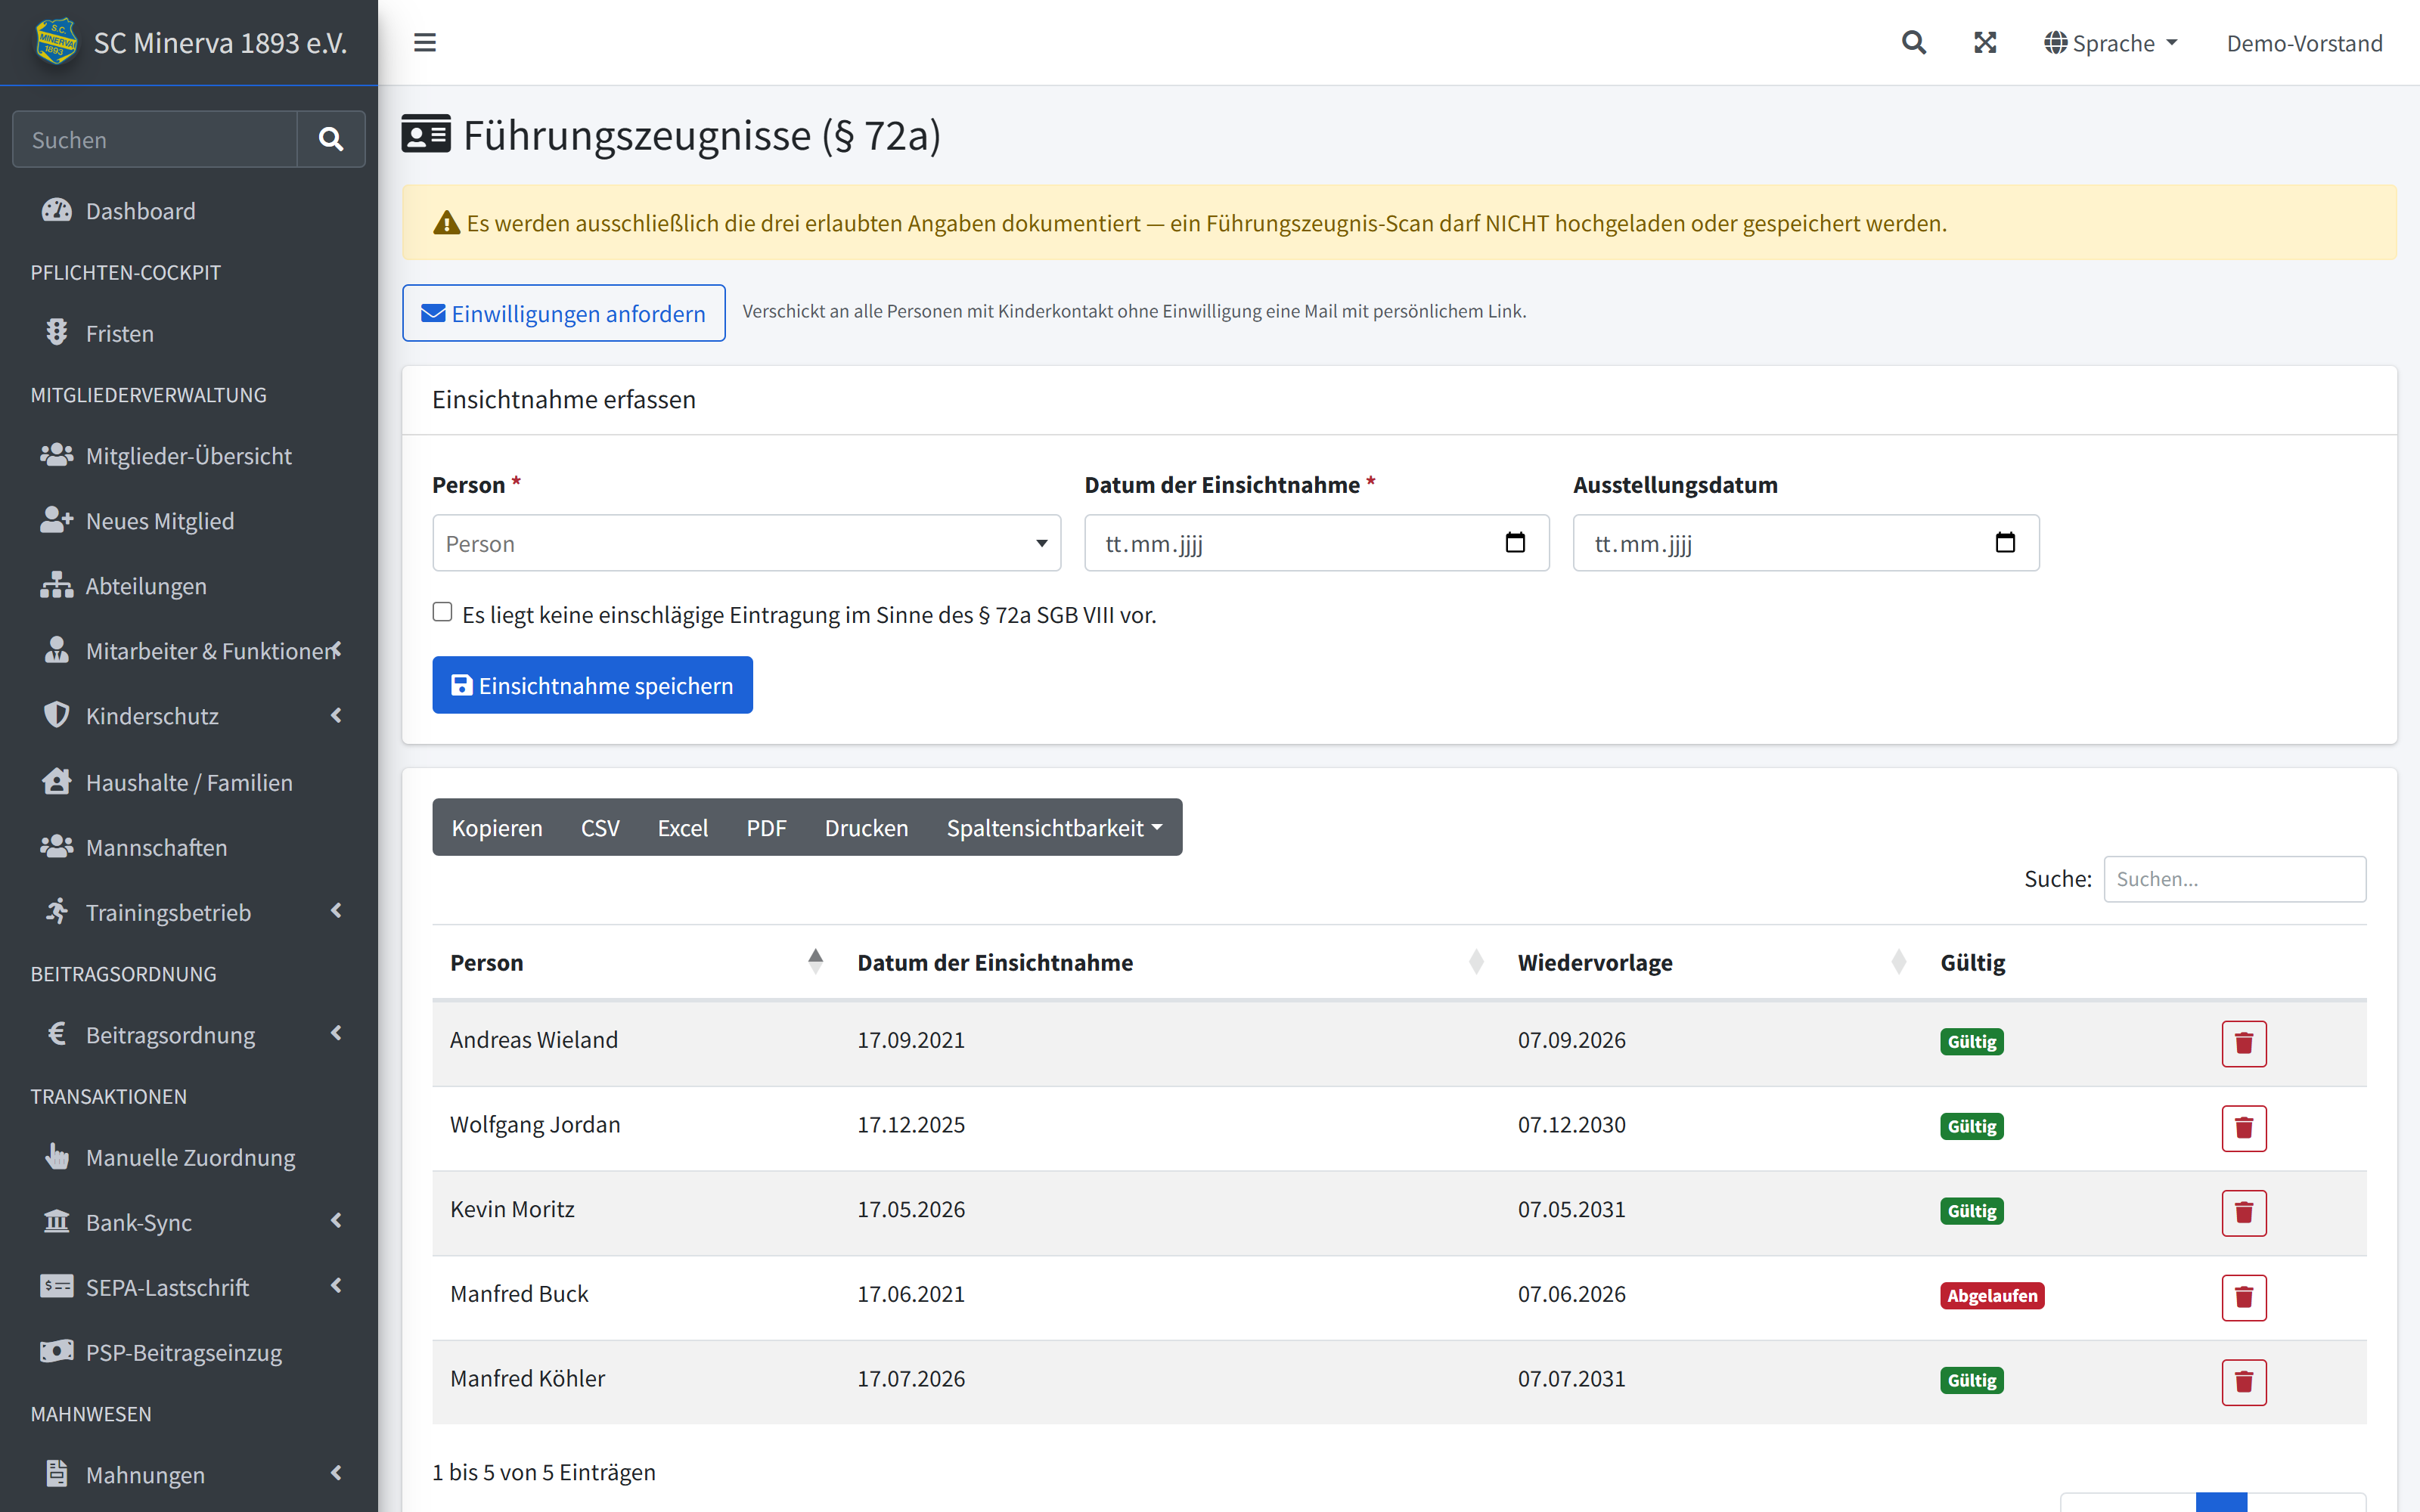The width and height of the screenshot is (2420, 1512).
Task: Delete Andreas Wieland's record via trash icon
Action: (2244, 1043)
